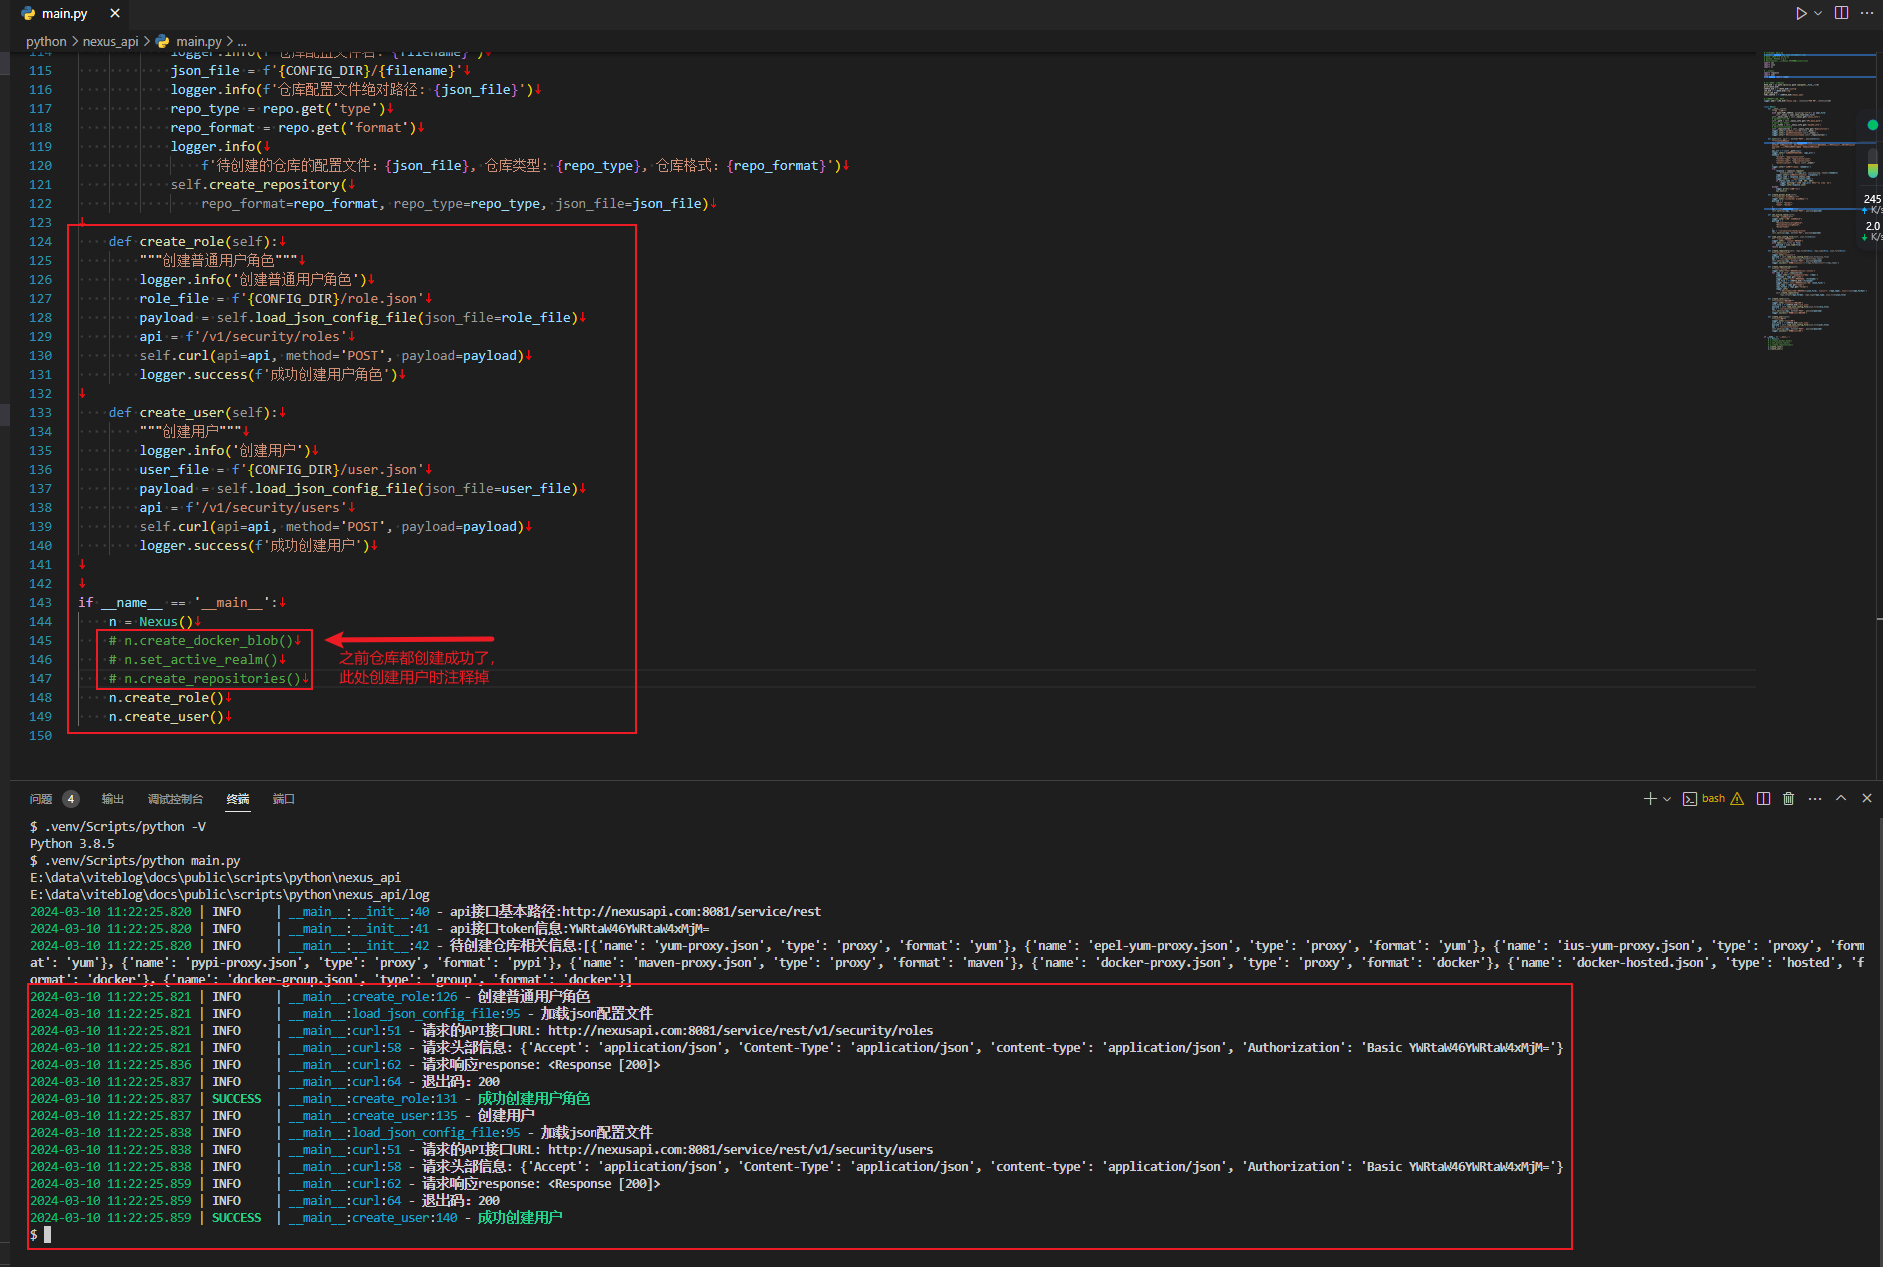1883x1267 pixels.
Task: Switch to the 调试控制台 panel tab
Action: pos(175,799)
